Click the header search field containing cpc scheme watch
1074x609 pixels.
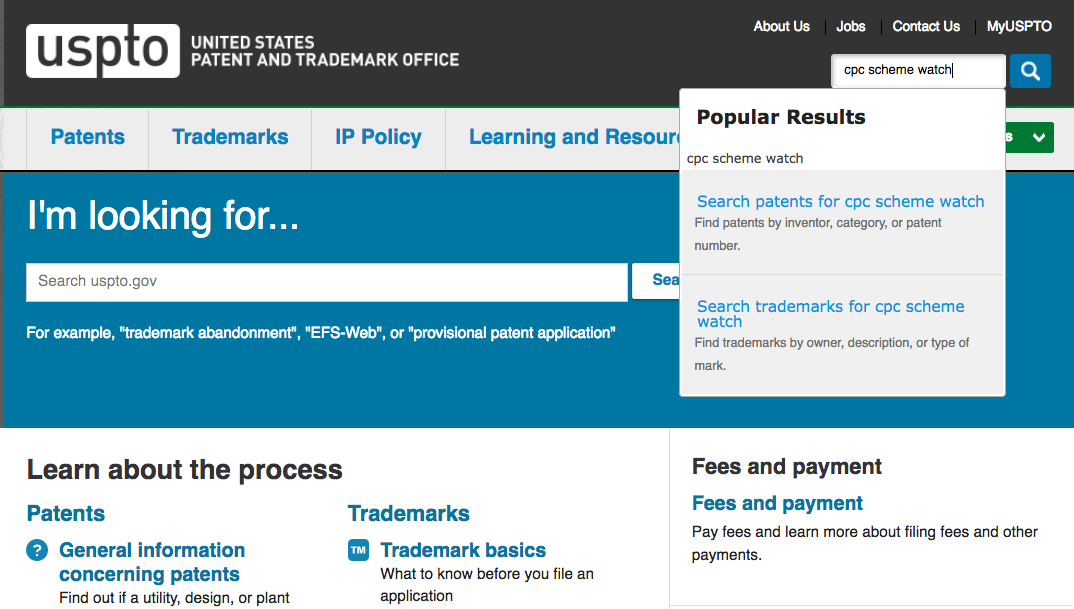[917, 71]
